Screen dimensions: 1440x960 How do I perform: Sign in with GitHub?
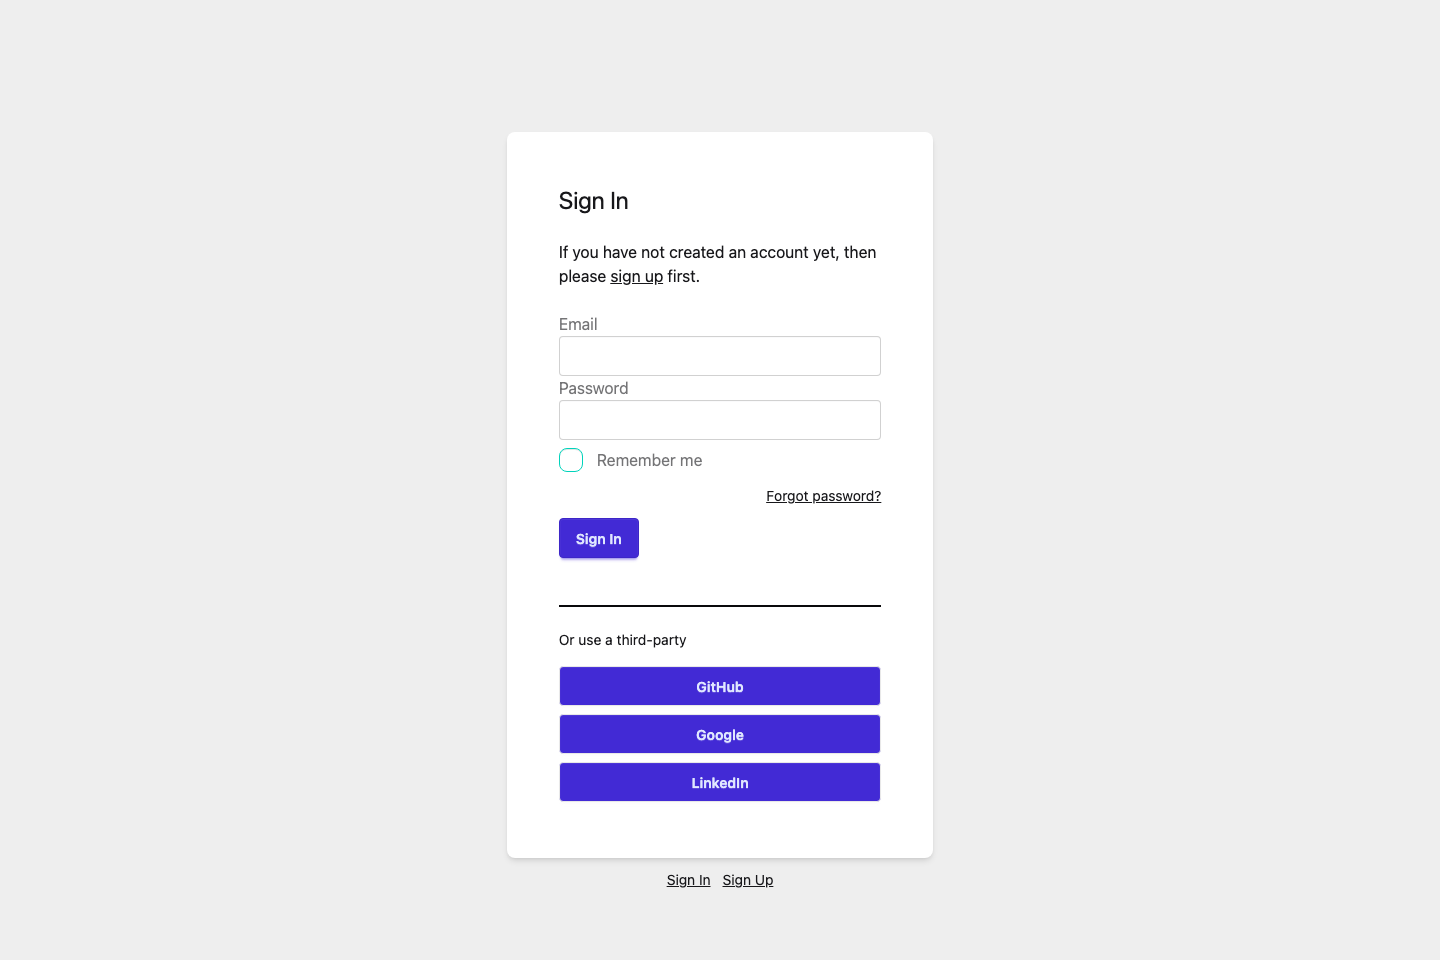pyautogui.click(x=719, y=686)
